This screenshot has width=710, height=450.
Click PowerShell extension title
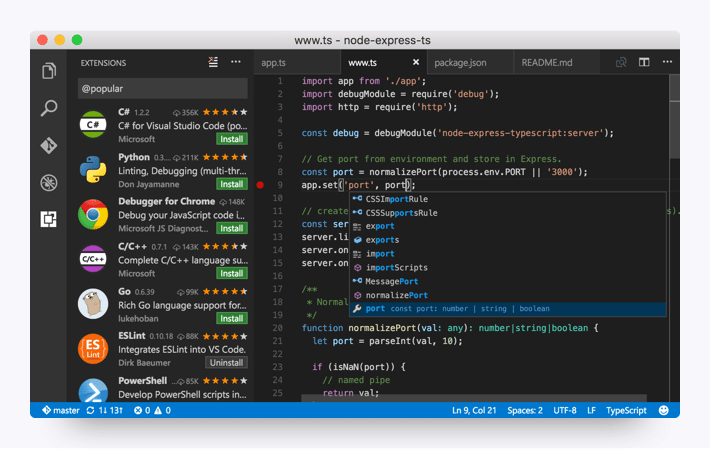click(x=143, y=381)
